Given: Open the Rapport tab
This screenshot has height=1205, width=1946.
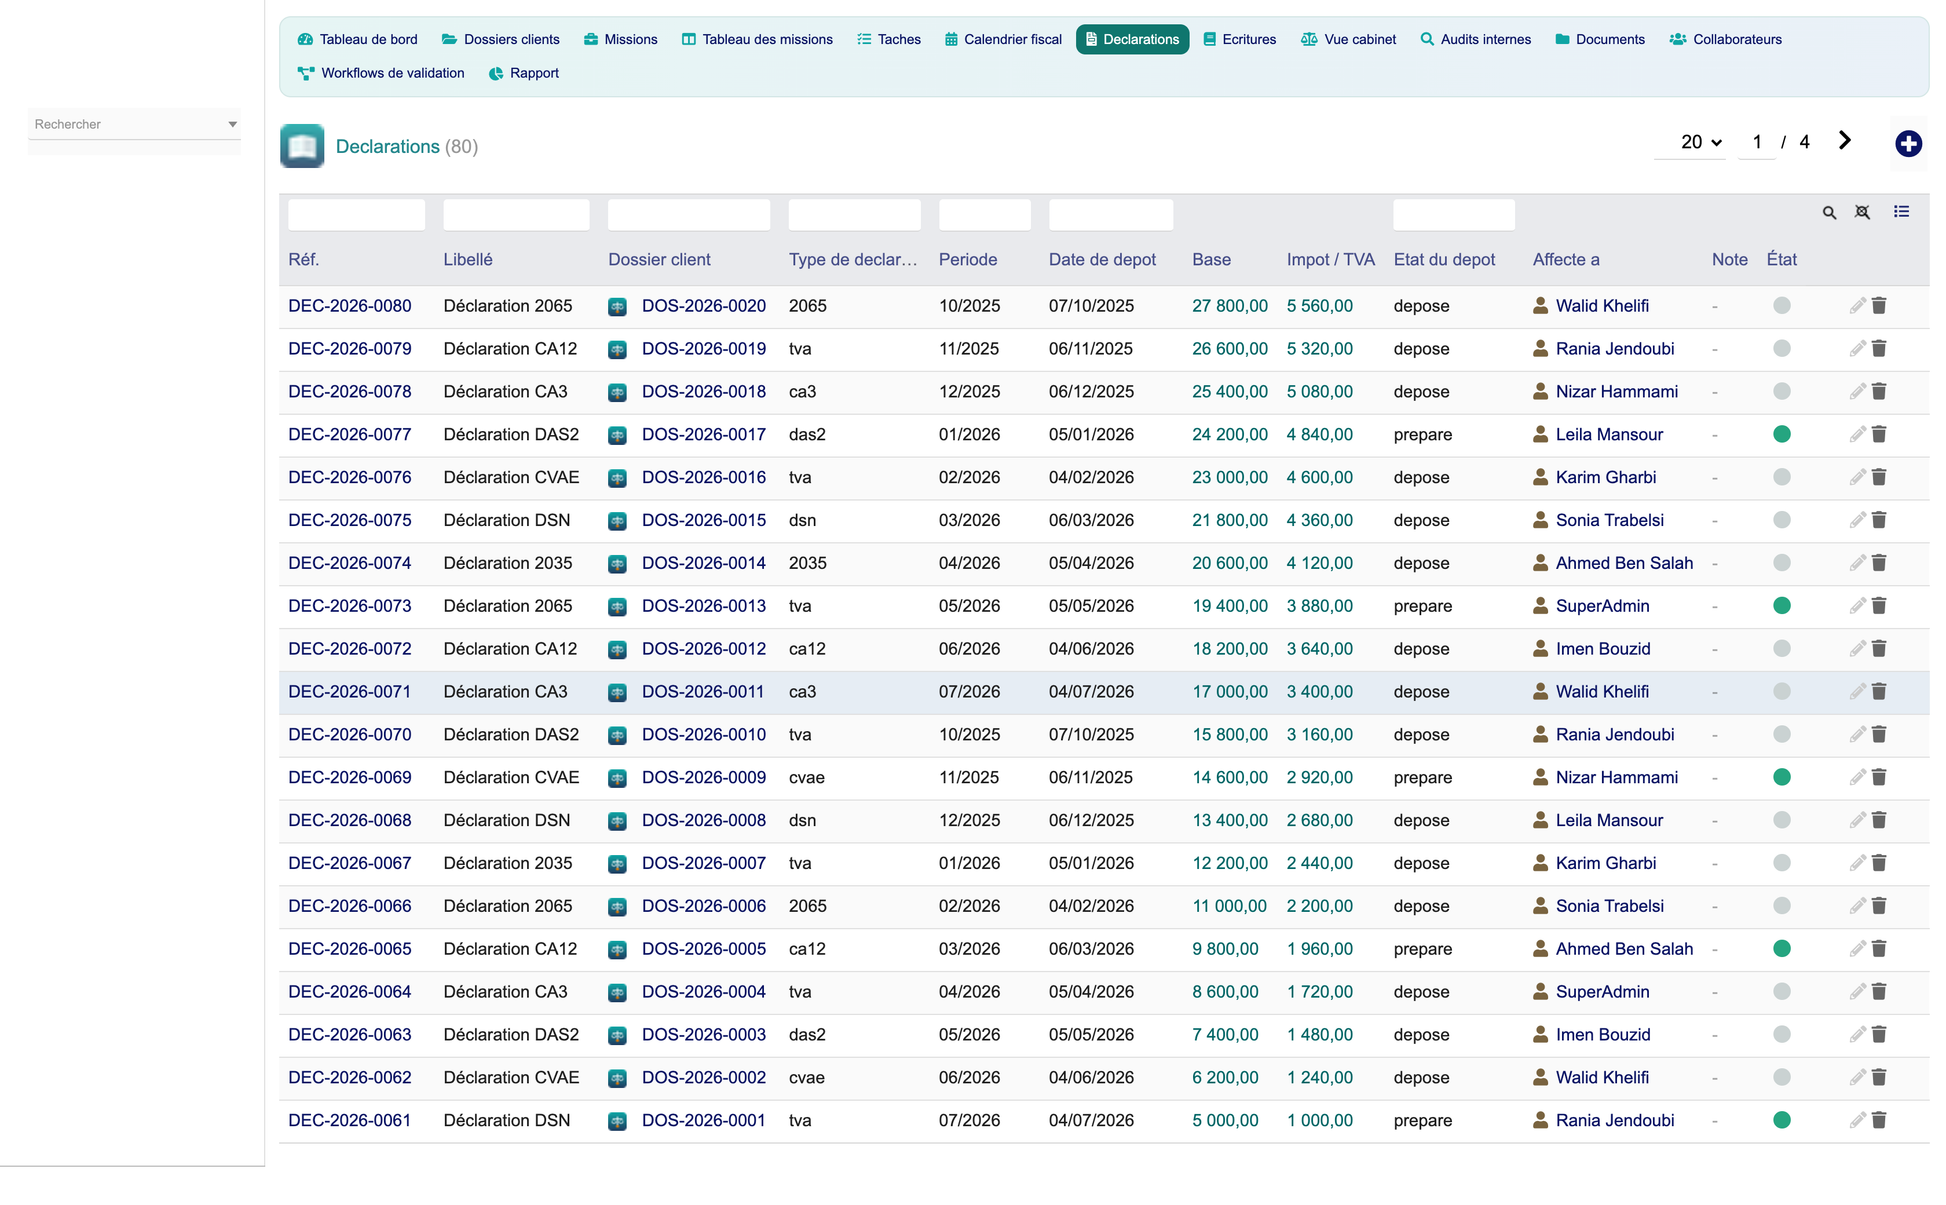Looking at the screenshot, I should pyautogui.click(x=524, y=73).
